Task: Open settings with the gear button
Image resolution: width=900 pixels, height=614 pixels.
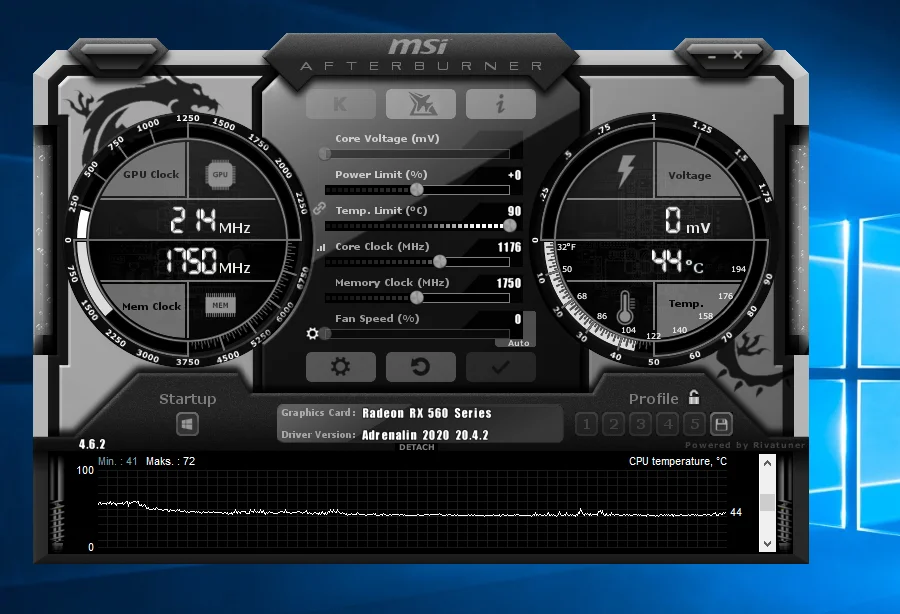Action: [x=340, y=367]
